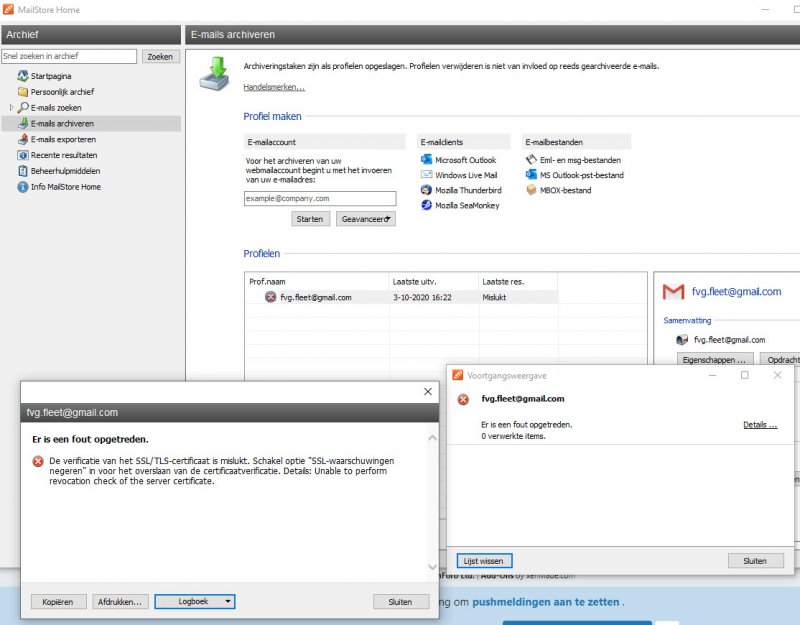Open the Logboek dropdown menu
This screenshot has width=800, height=625.
pyautogui.click(x=193, y=602)
